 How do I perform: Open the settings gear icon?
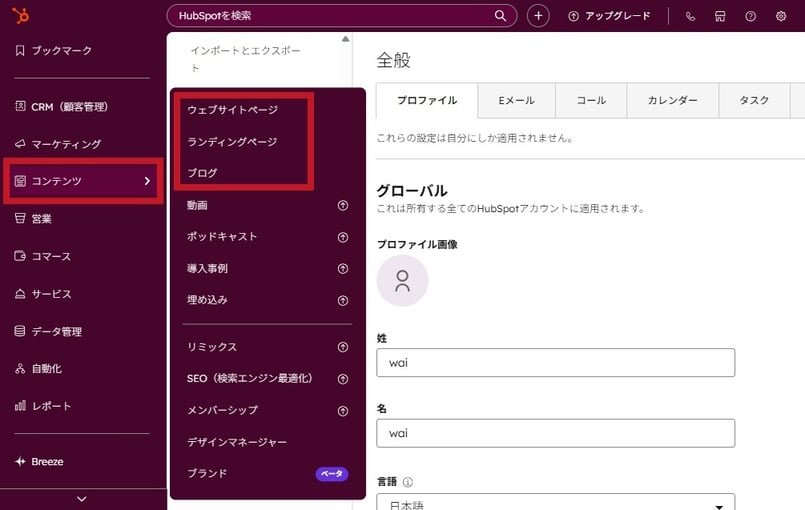pos(781,16)
